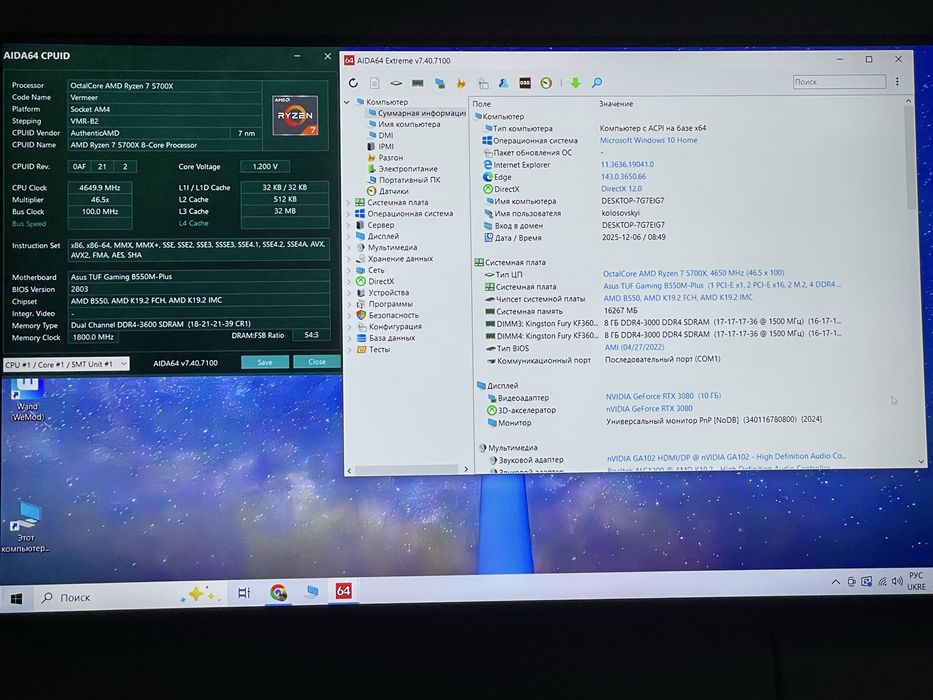The width and height of the screenshot is (933, 700).
Task: Open the three-dot menu in AIDA64 Extreme
Action: (x=897, y=82)
